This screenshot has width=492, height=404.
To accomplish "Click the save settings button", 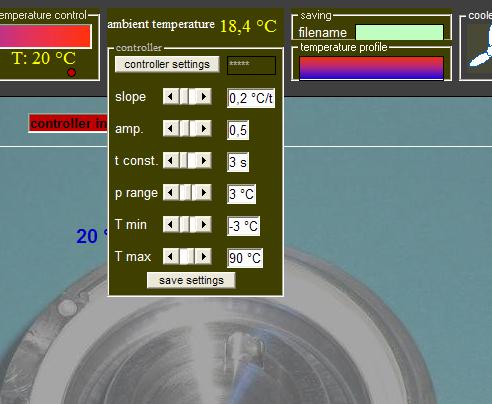I will [x=191, y=280].
